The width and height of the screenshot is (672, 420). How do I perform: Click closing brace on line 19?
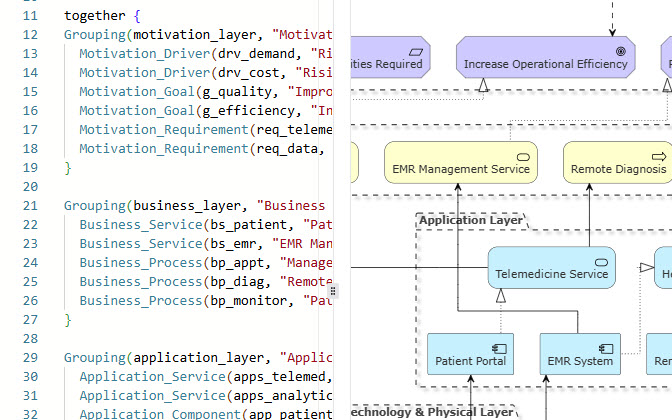coord(68,168)
